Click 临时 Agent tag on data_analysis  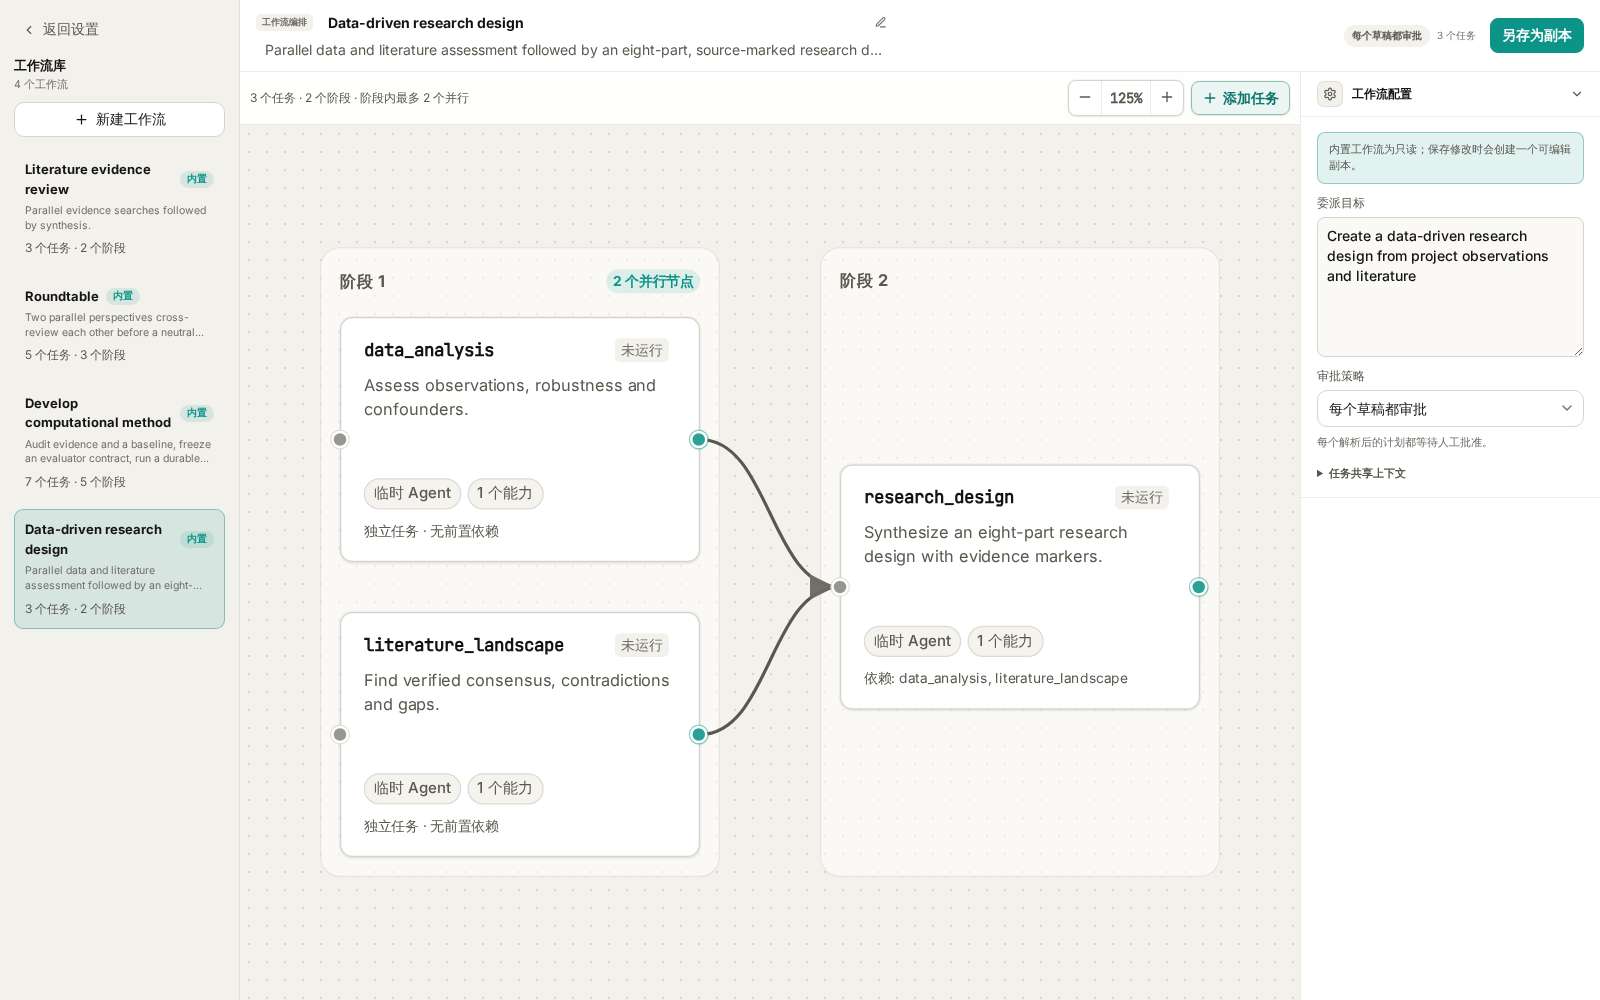click(x=412, y=494)
